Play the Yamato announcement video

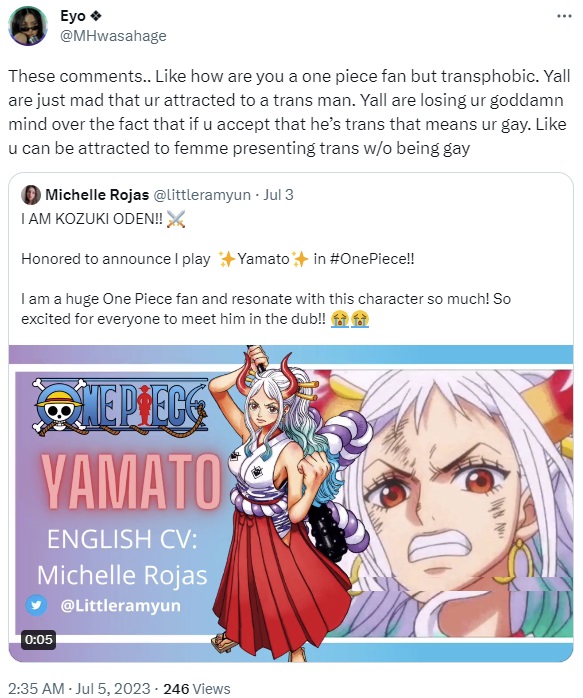point(291,503)
